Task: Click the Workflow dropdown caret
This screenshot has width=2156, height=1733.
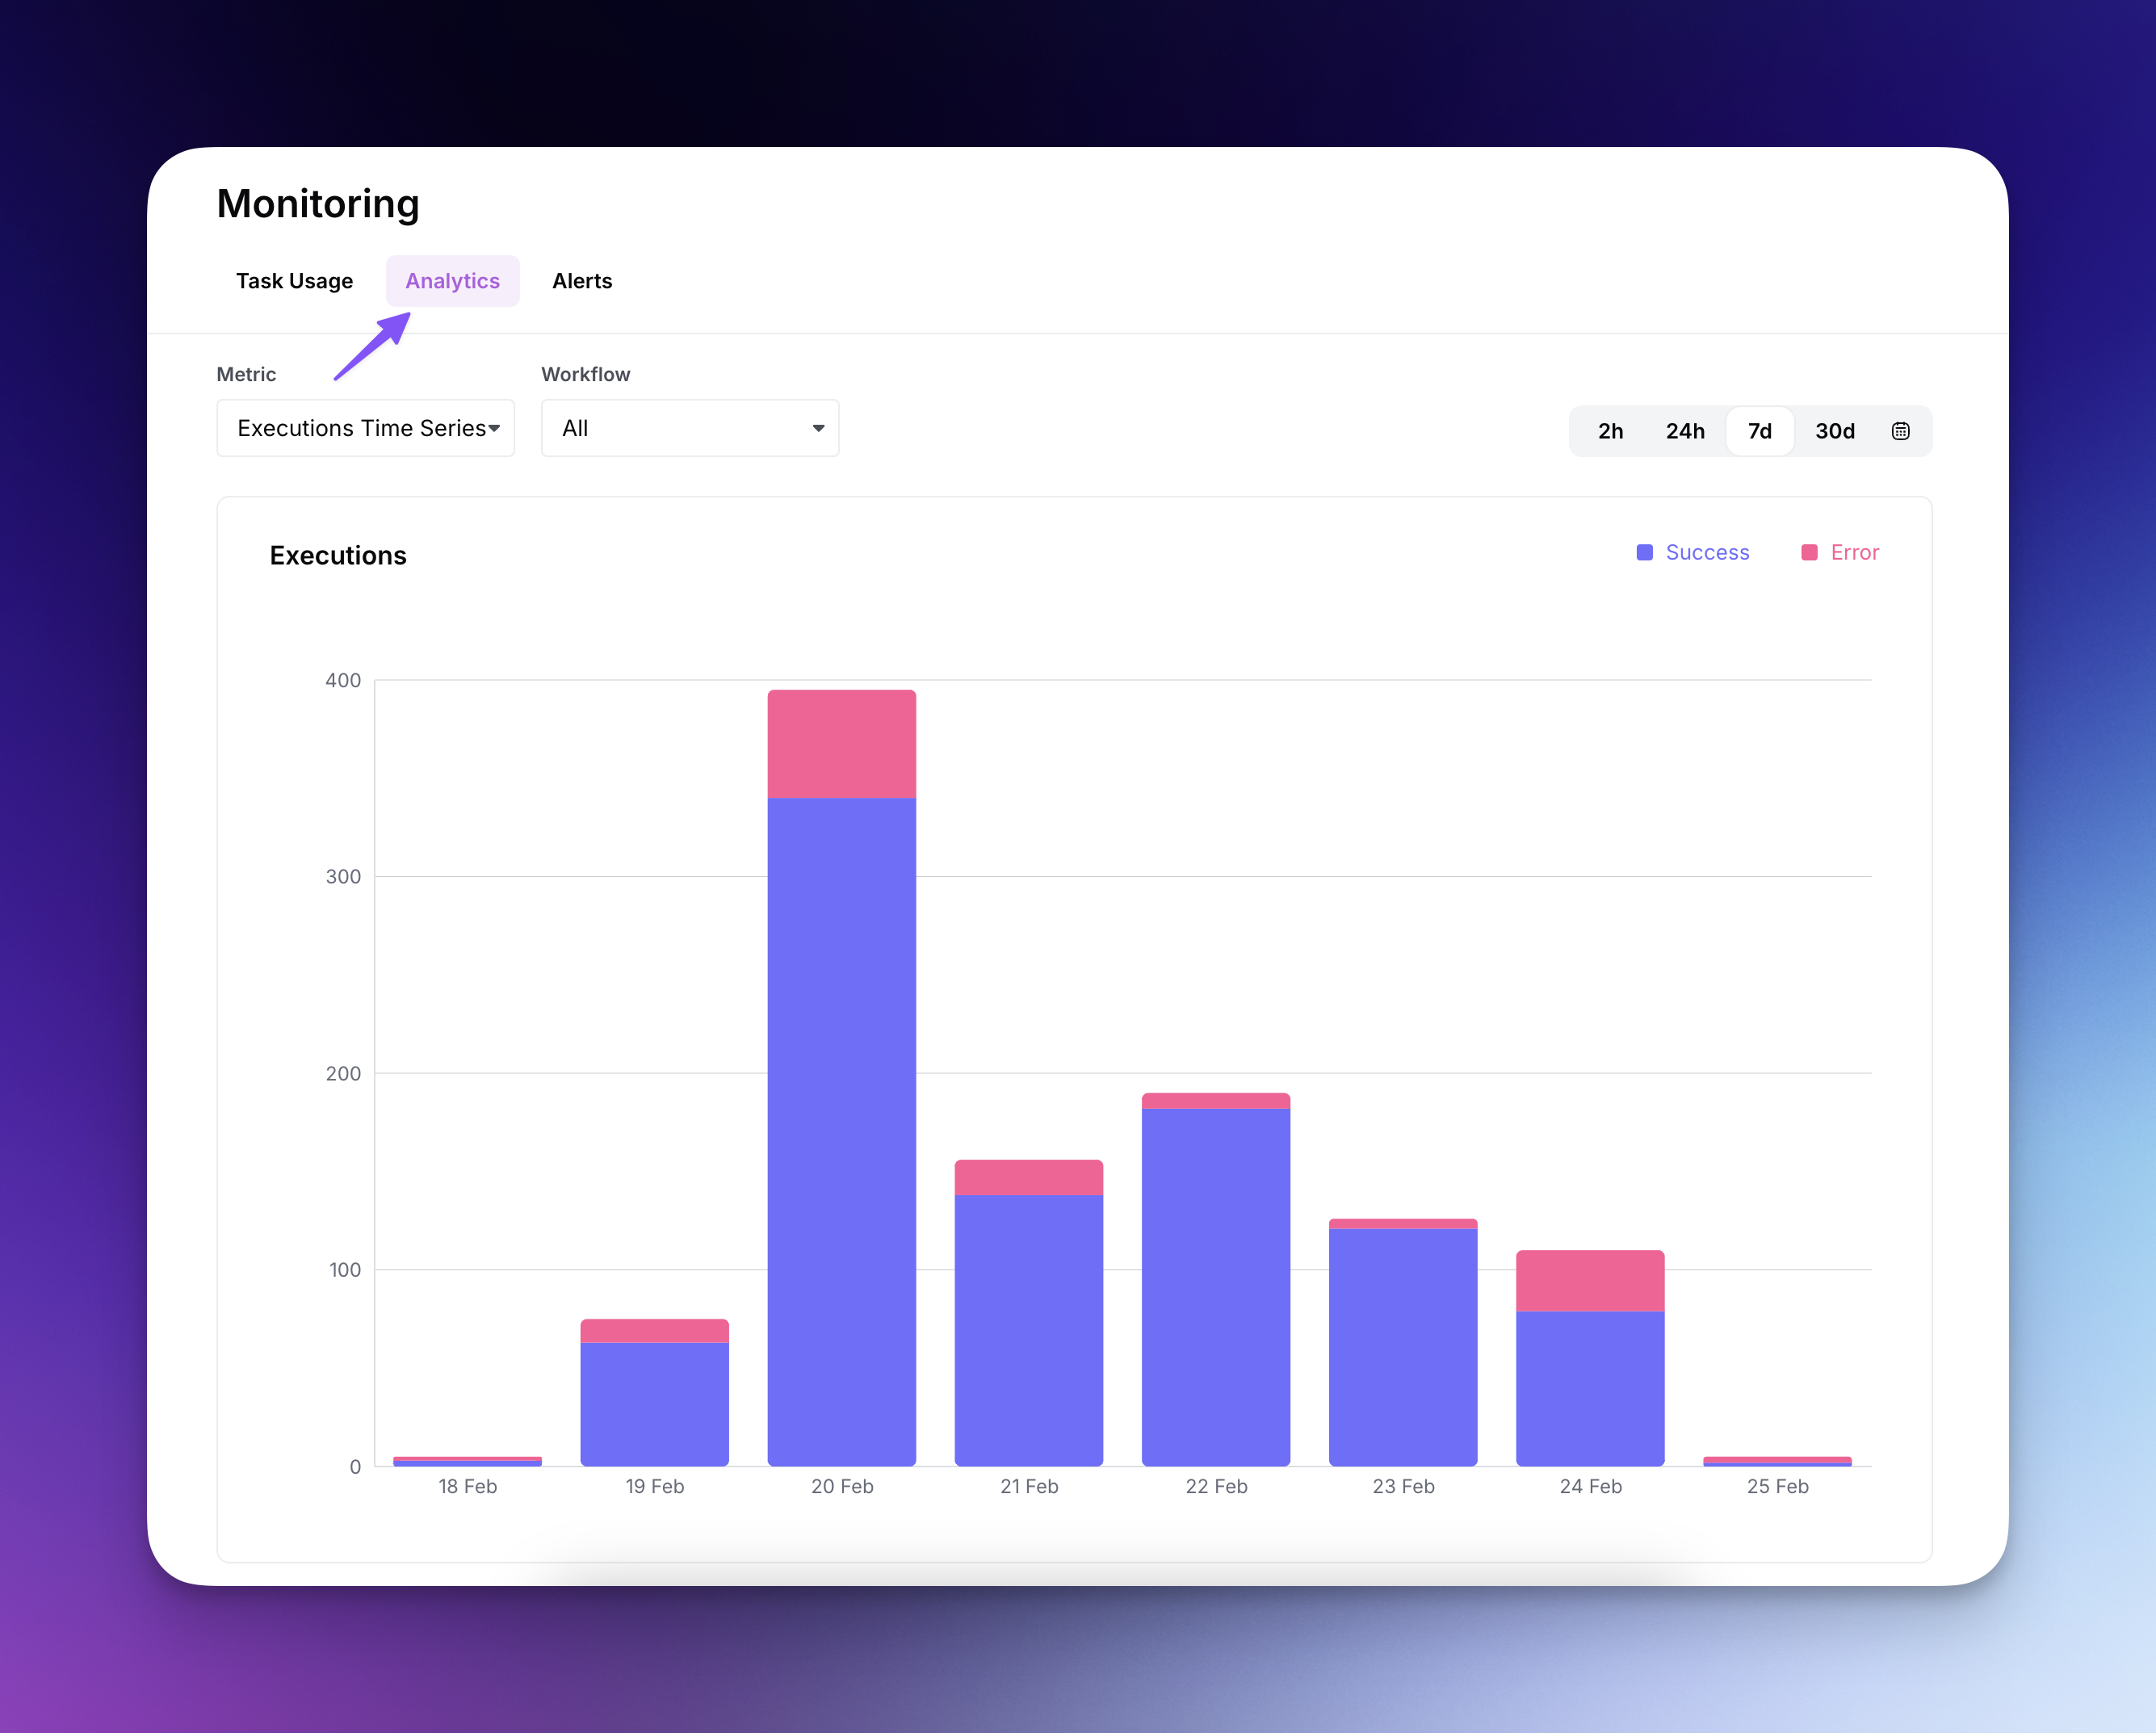Action: 818,429
